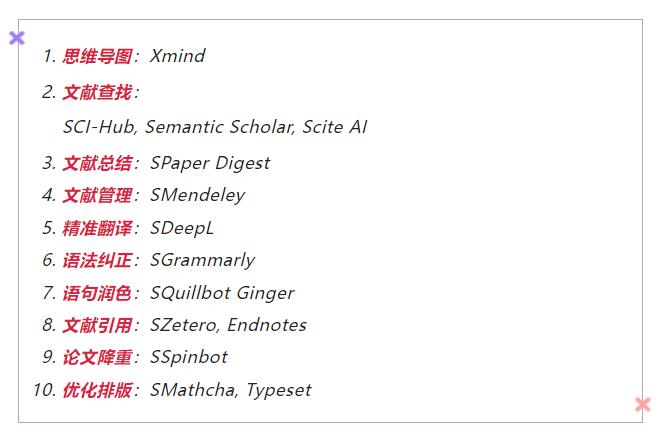667x439 pixels.
Task: Click on SCI-Hub text
Action: pos(99,127)
